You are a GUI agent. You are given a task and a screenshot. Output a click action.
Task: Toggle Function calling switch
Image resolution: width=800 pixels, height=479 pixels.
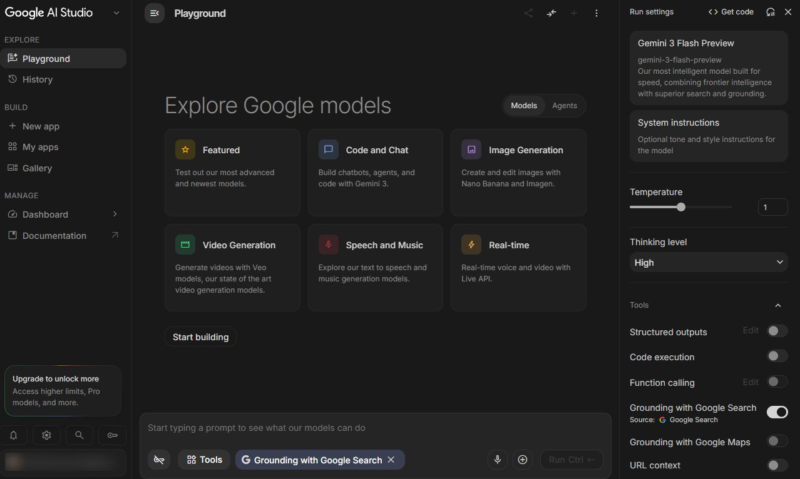click(777, 382)
